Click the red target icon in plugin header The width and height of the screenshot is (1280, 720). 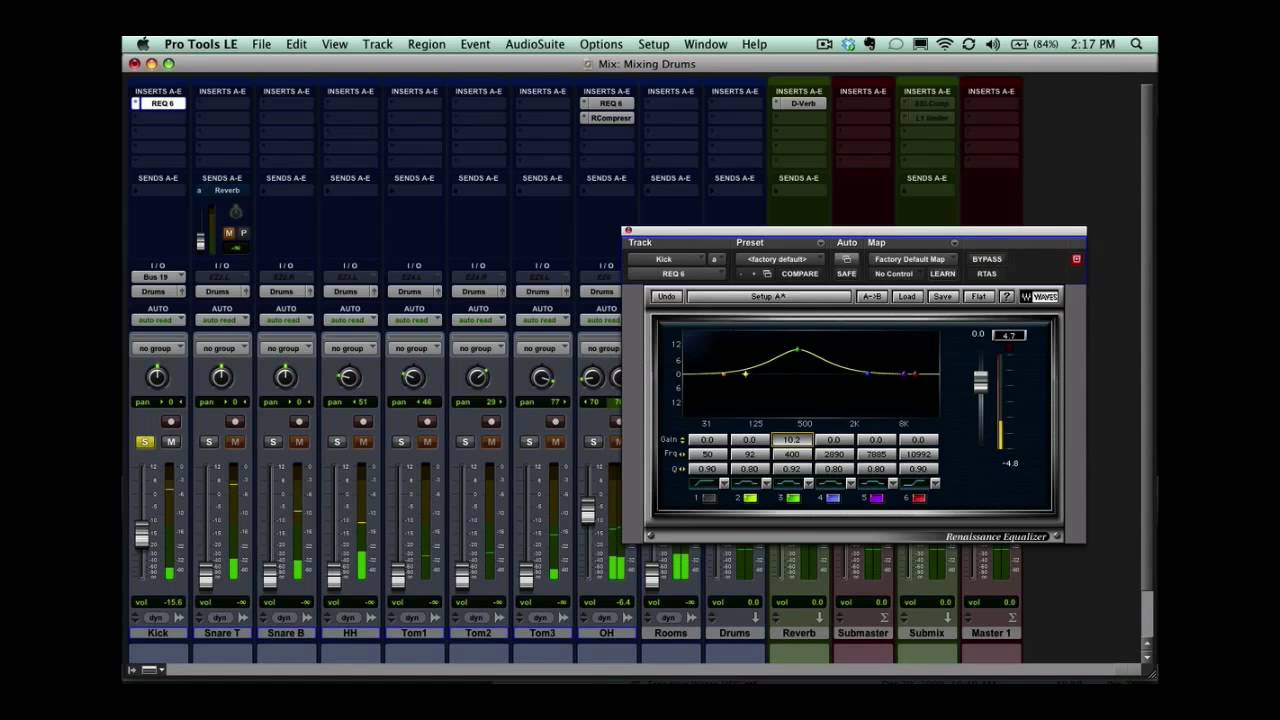pyautogui.click(x=1076, y=259)
